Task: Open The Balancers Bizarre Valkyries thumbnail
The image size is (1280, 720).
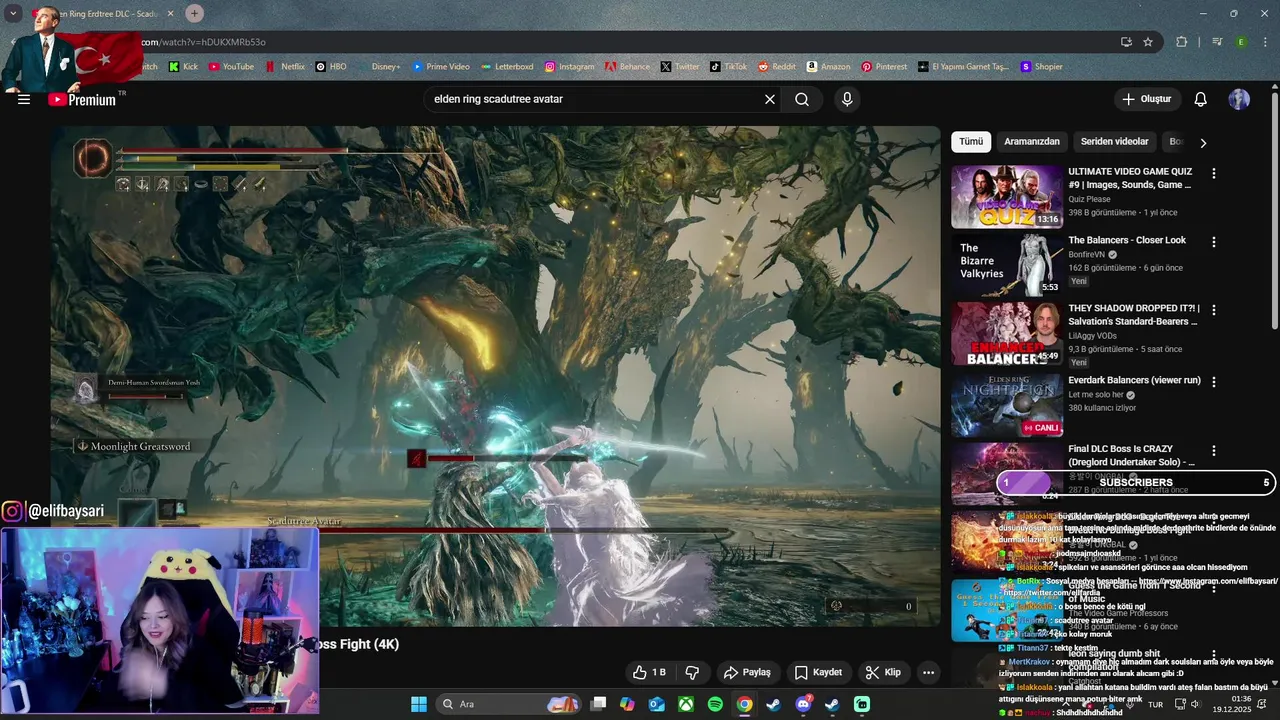Action: click(1007, 266)
